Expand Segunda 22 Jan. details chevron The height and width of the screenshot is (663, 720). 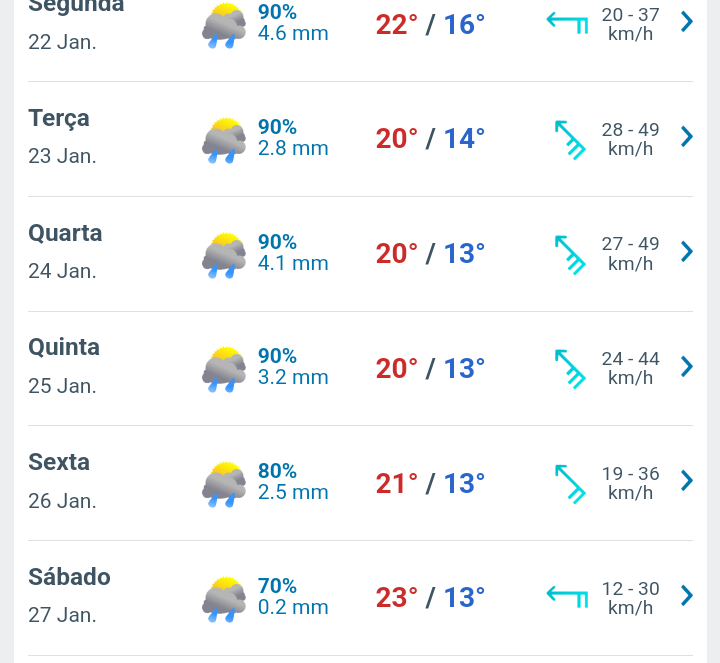click(686, 22)
